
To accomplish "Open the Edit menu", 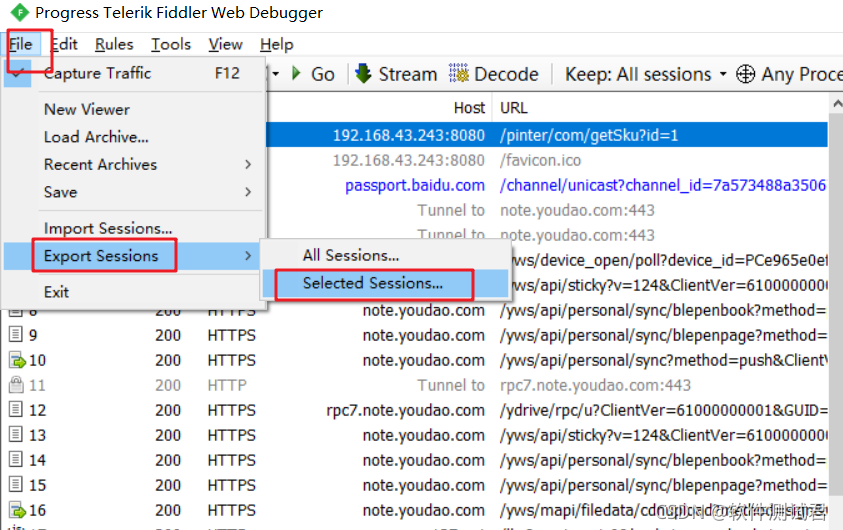I will [x=64, y=44].
